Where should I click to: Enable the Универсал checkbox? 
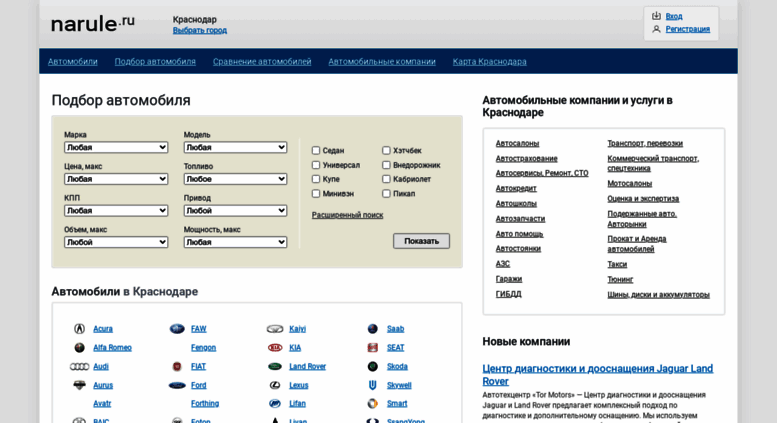pyautogui.click(x=316, y=165)
